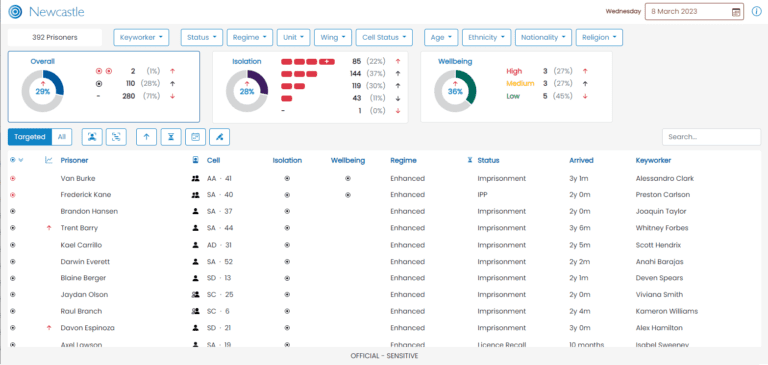
Task: Sort by the Cell column header
Action: pyautogui.click(x=214, y=160)
